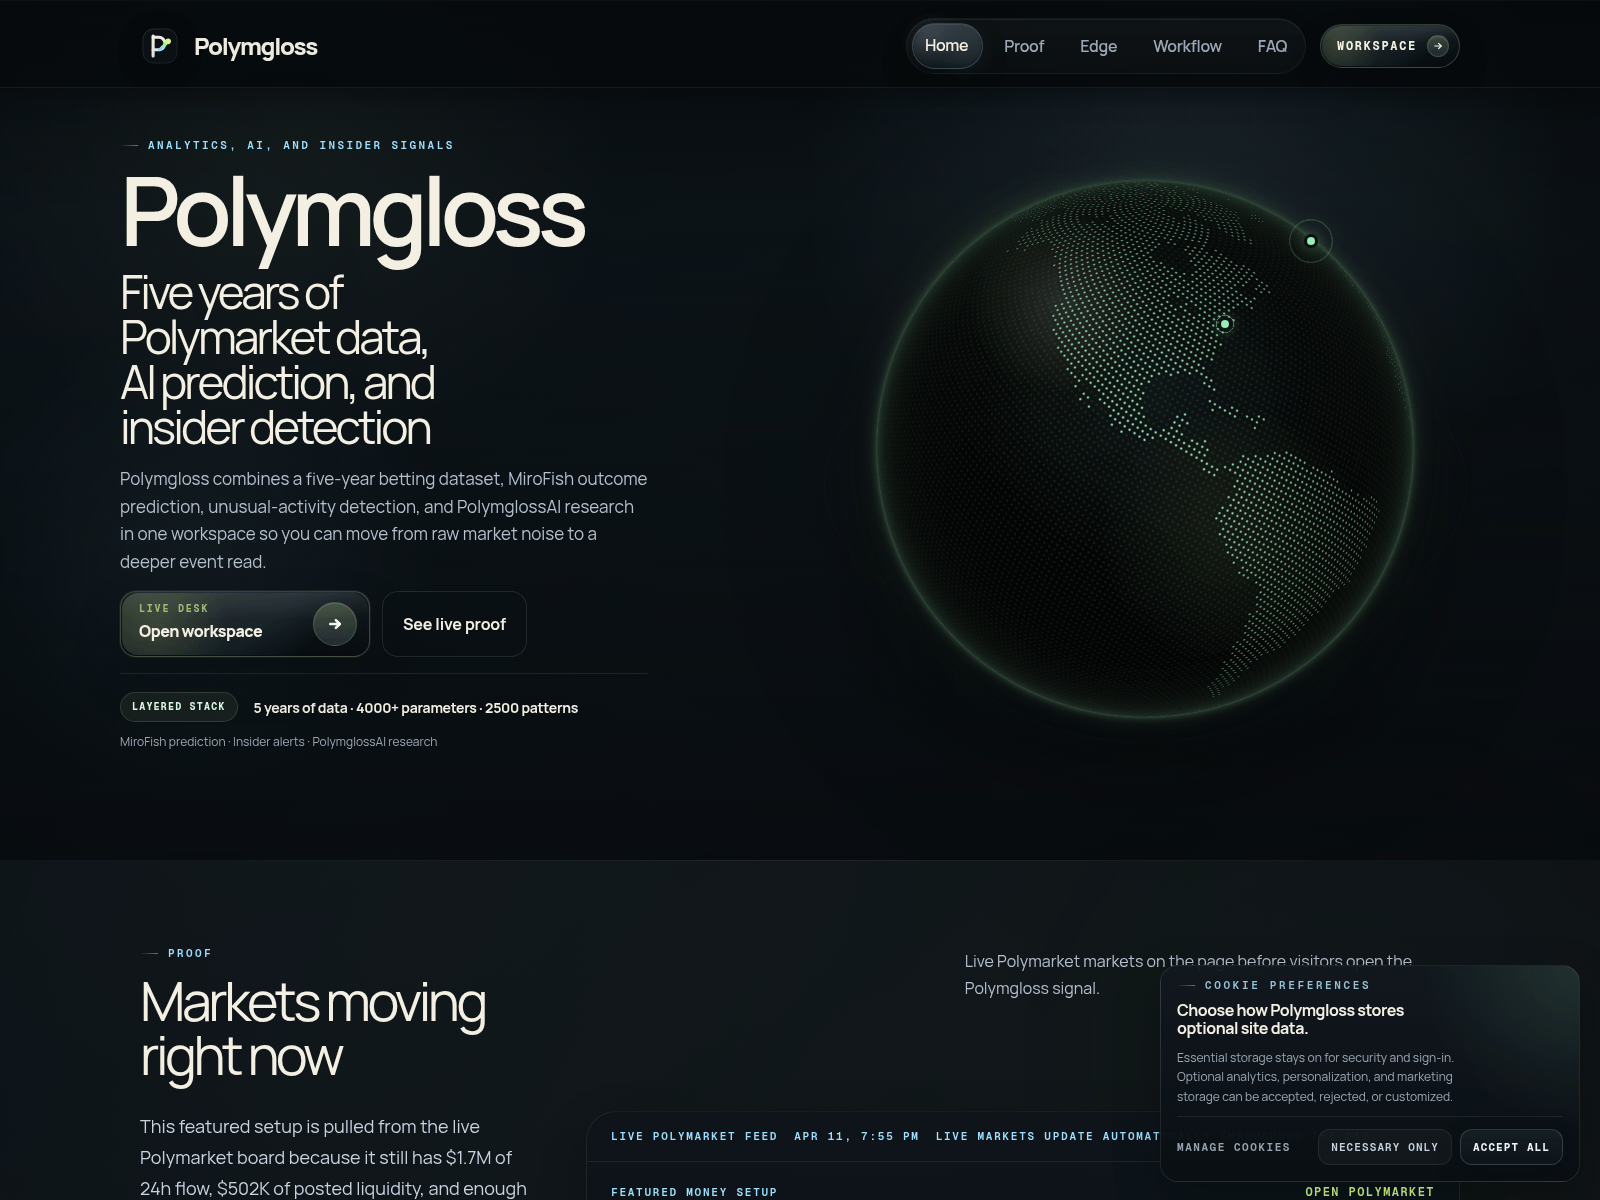Click the Layered Stack badge

pyautogui.click(x=178, y=707)
